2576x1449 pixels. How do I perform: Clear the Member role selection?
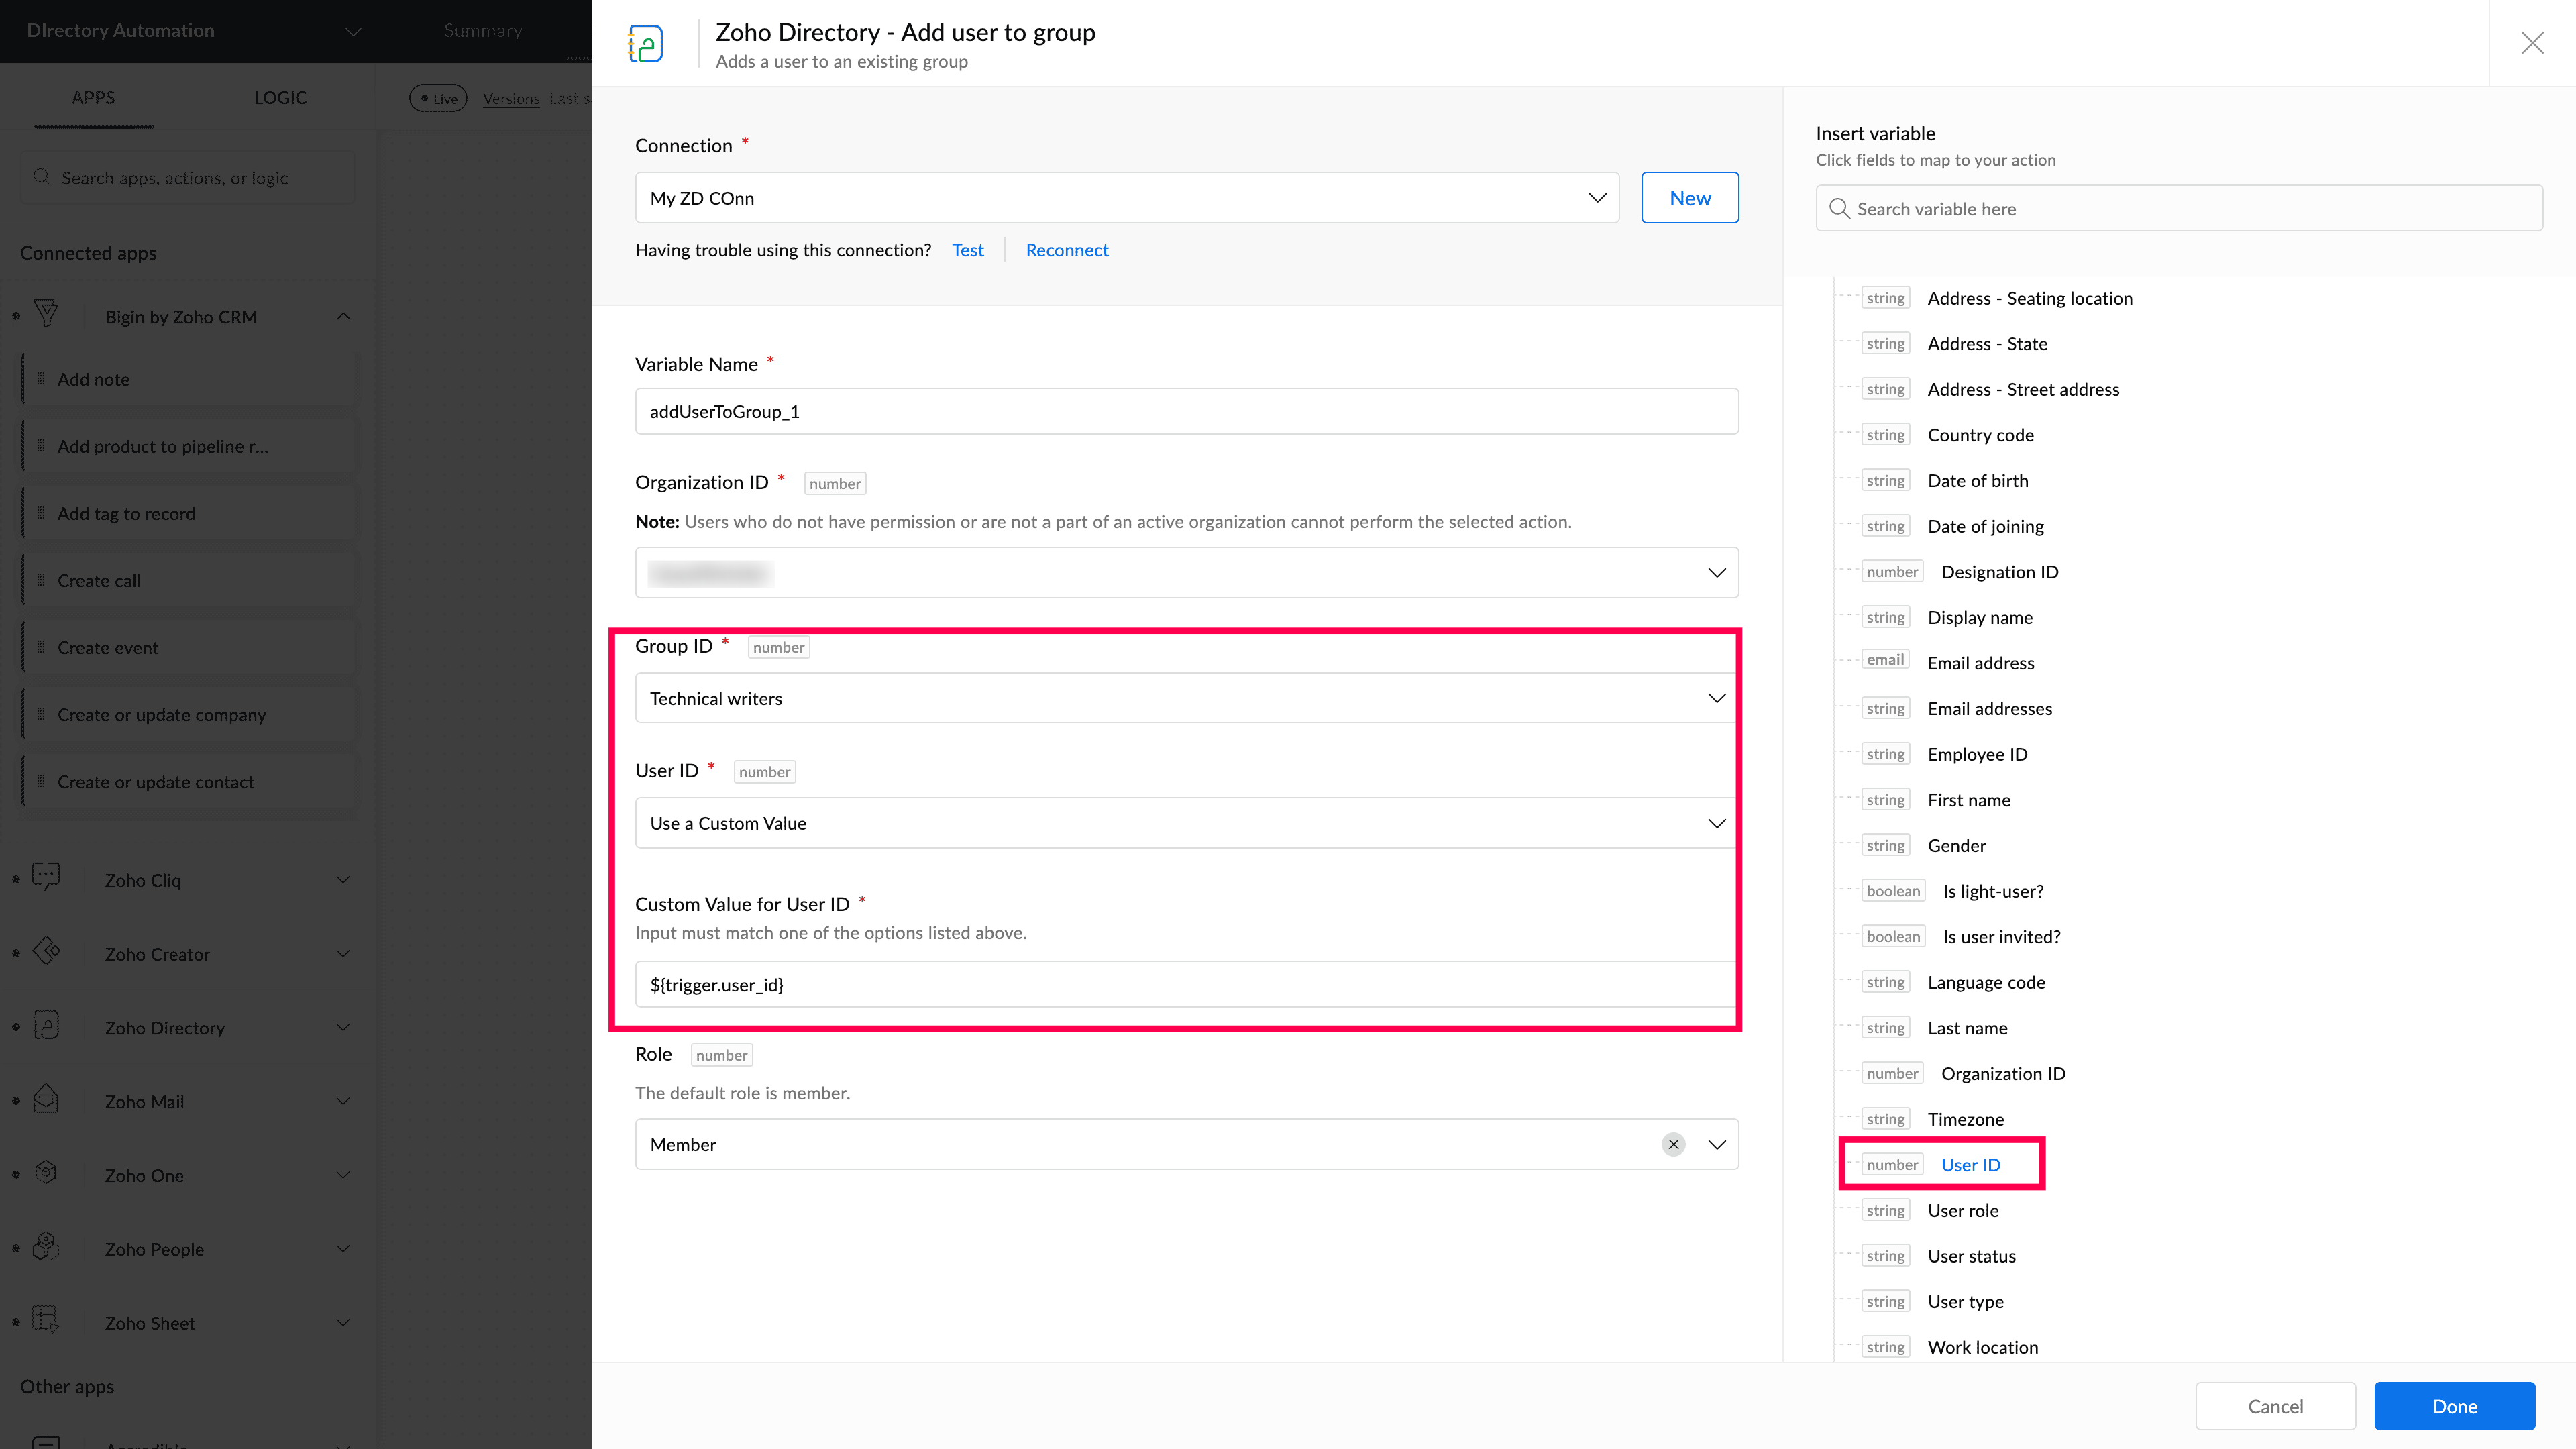coord(1673,1144)
